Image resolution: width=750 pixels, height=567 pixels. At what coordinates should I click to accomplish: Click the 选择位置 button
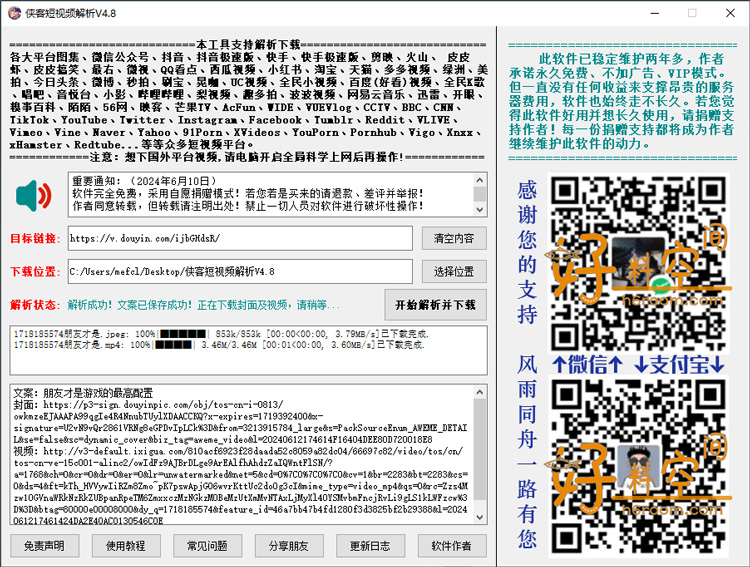(454, 272)
